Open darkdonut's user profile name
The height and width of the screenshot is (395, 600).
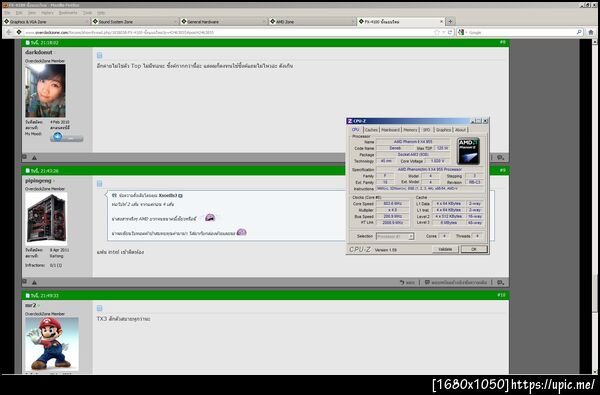(x=39, y=52)
